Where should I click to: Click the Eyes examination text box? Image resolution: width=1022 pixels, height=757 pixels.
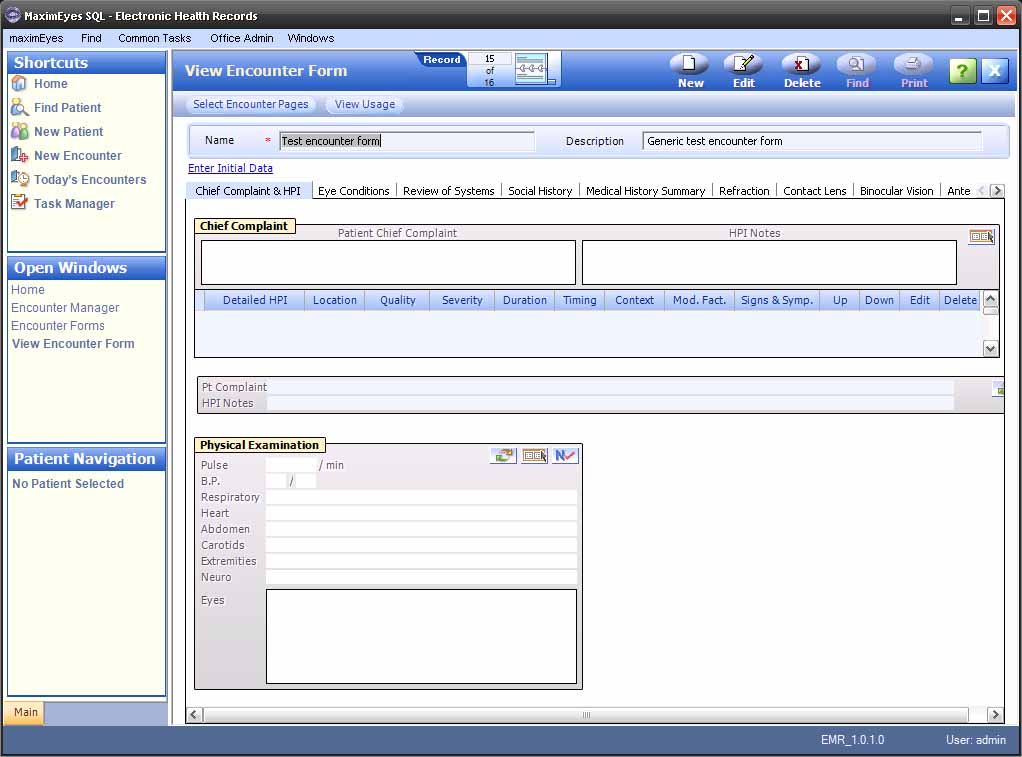click(x=421, y=636)
